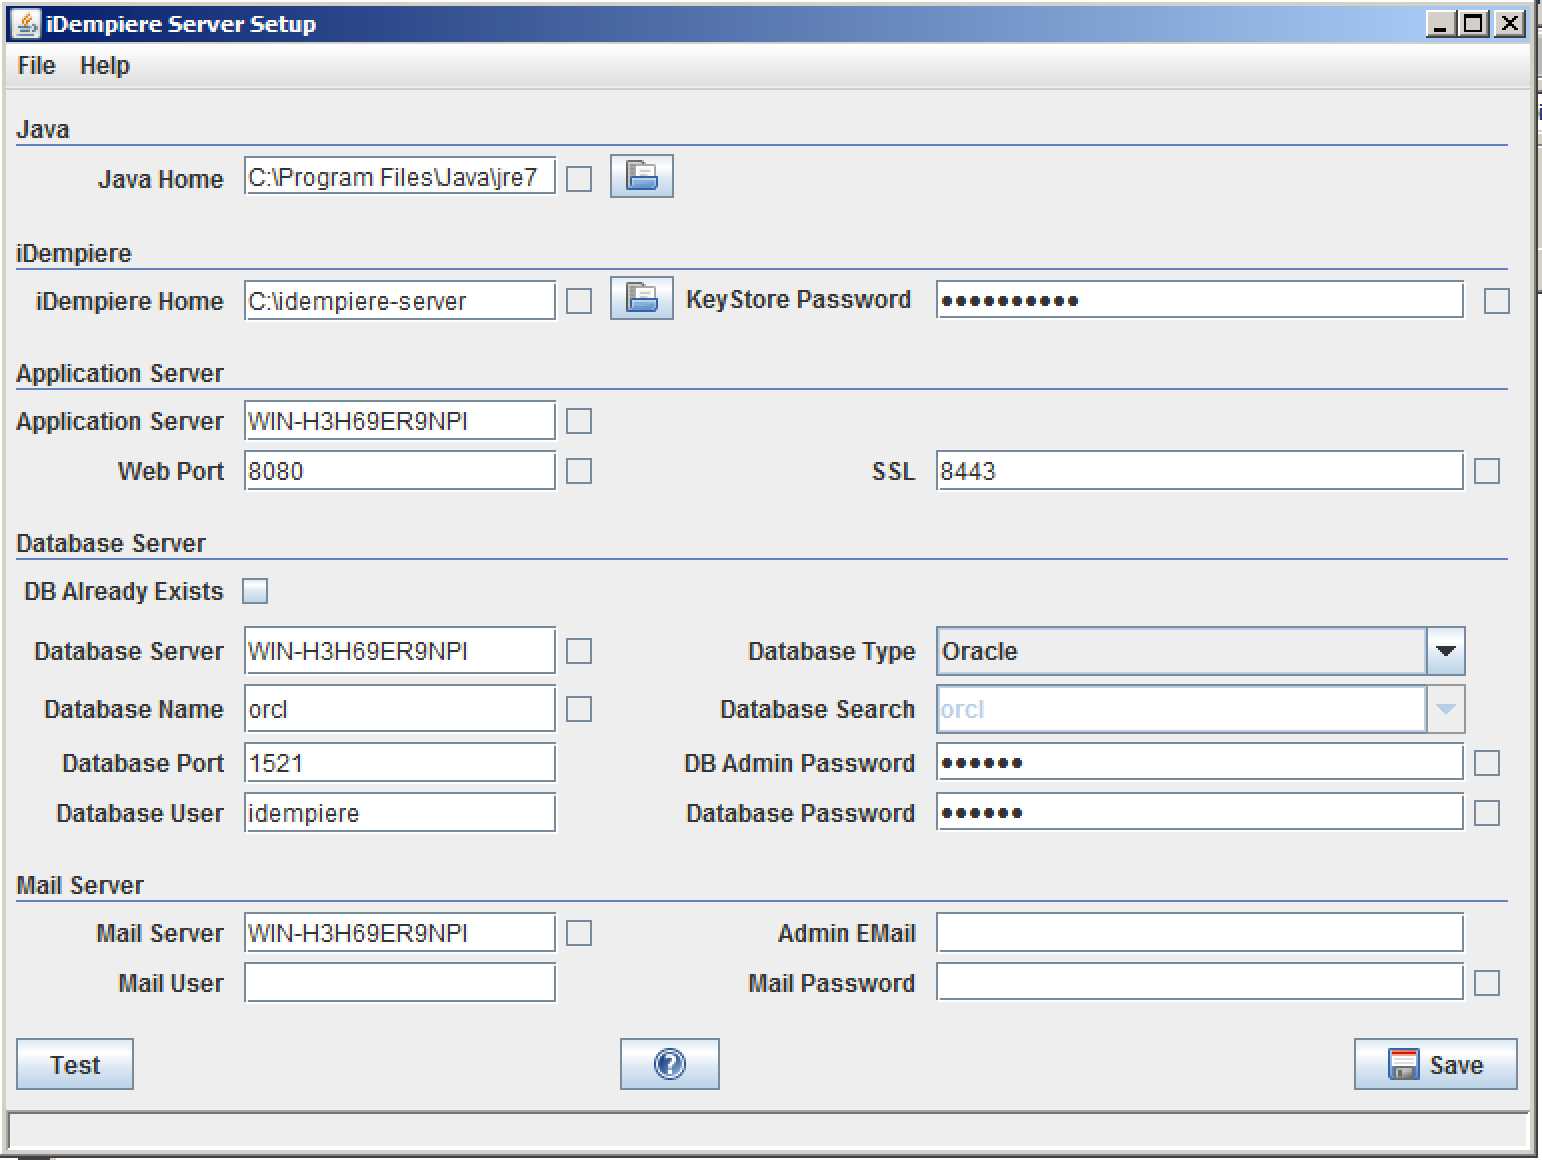This screenshot has height=1160, width=1542.
Task: Toggle the checkbox beside Application Server field
Action: coord(579,421)
